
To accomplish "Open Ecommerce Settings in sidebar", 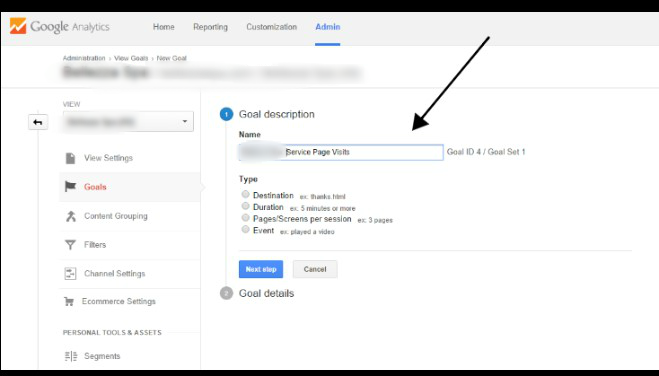I will tap(119, 301).
